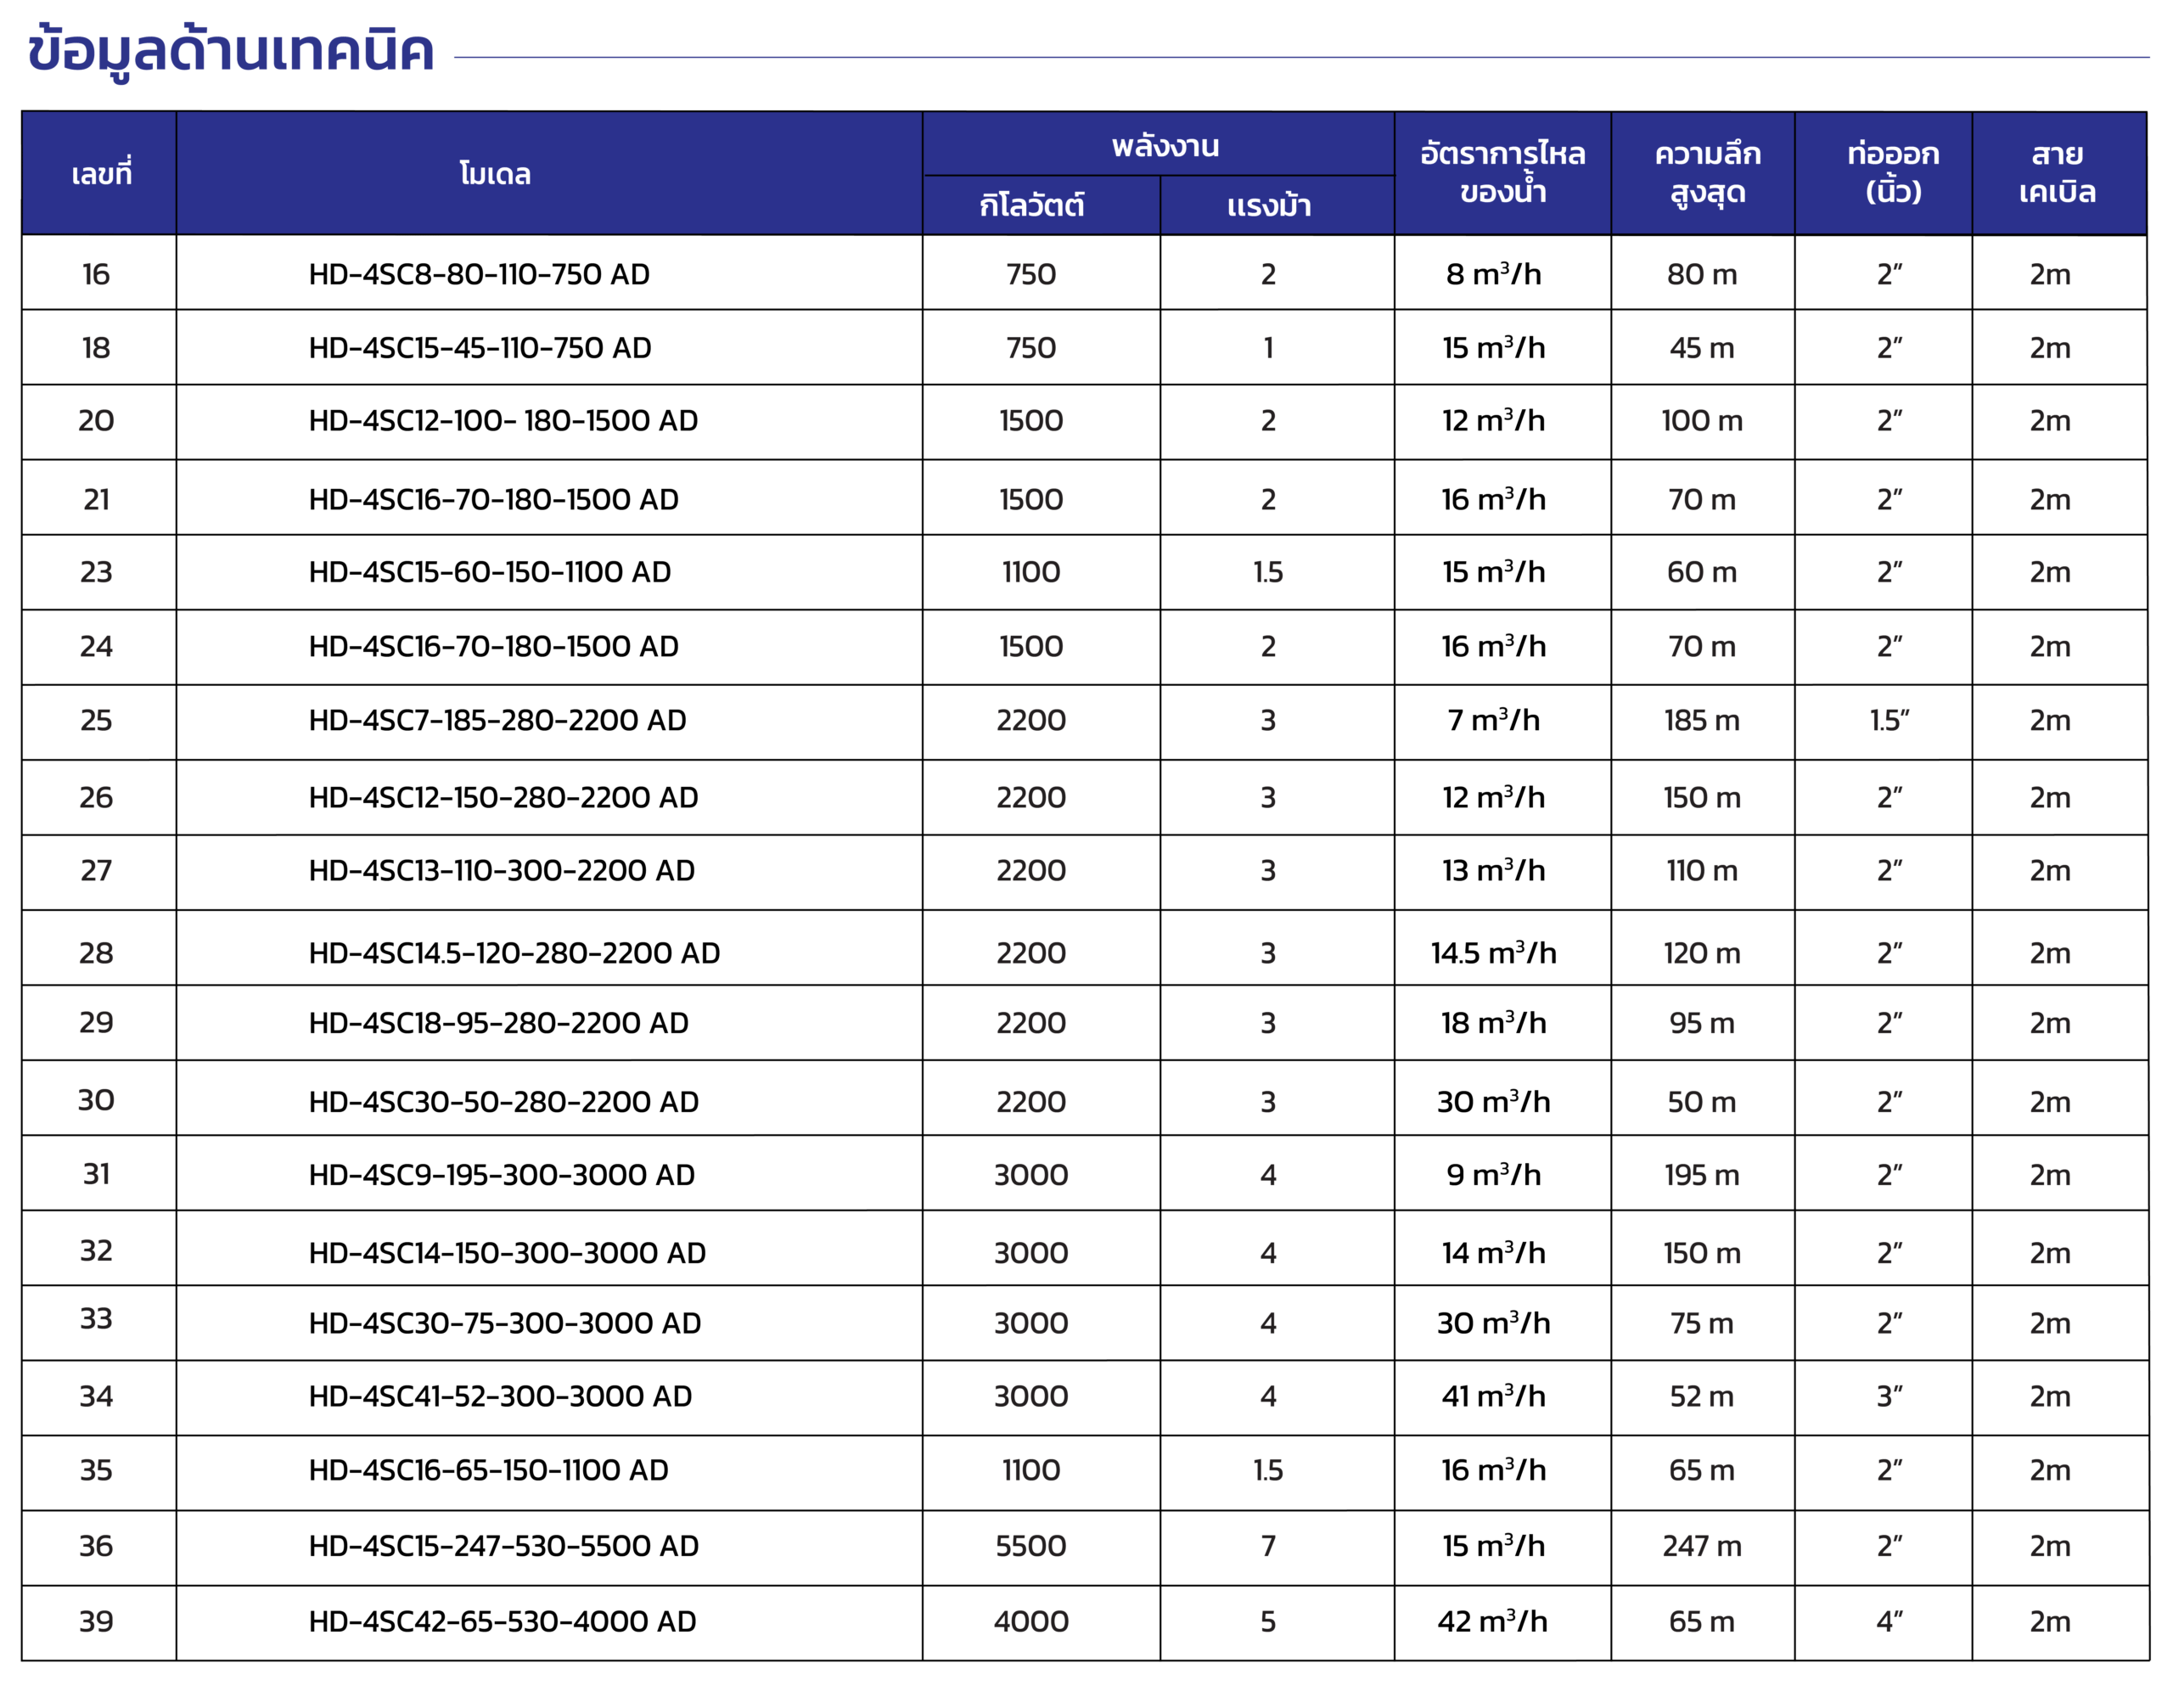This screenshot has height=1708, width=2173.
Task: Click the 1.5" outlet size cell
Action: tap(1889, 720)
